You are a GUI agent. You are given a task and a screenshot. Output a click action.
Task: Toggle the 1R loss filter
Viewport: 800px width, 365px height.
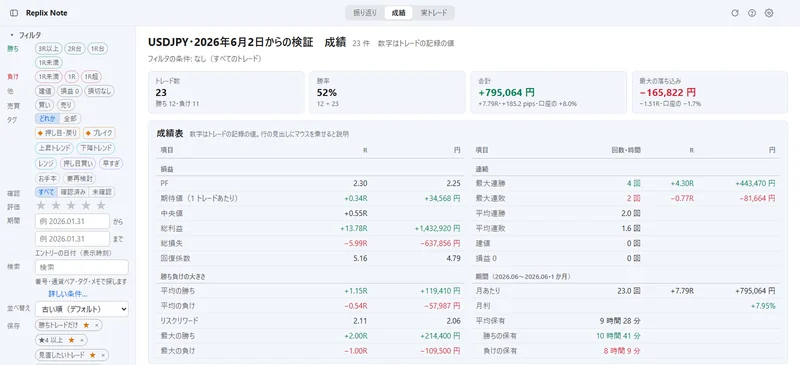click(x=72, y=77)
